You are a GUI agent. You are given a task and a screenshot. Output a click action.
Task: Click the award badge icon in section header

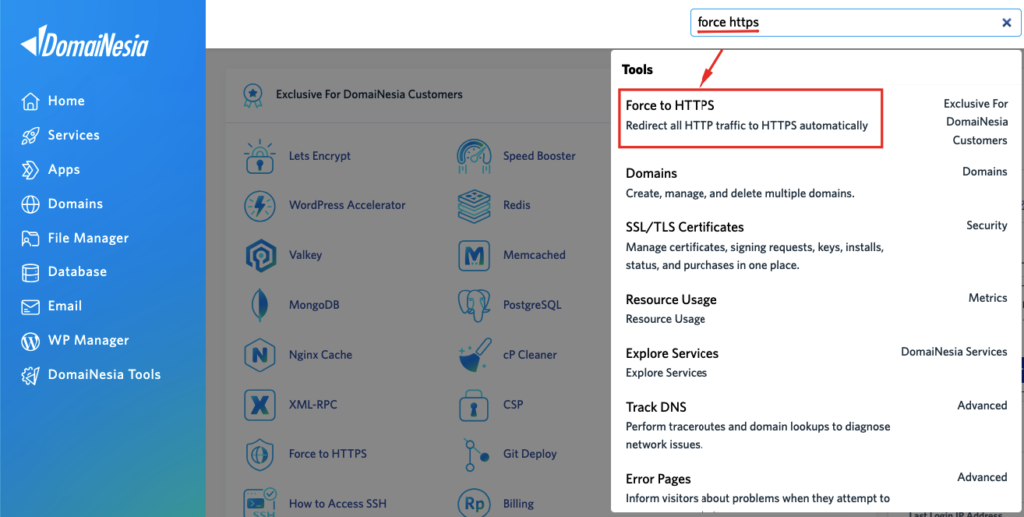253,95
